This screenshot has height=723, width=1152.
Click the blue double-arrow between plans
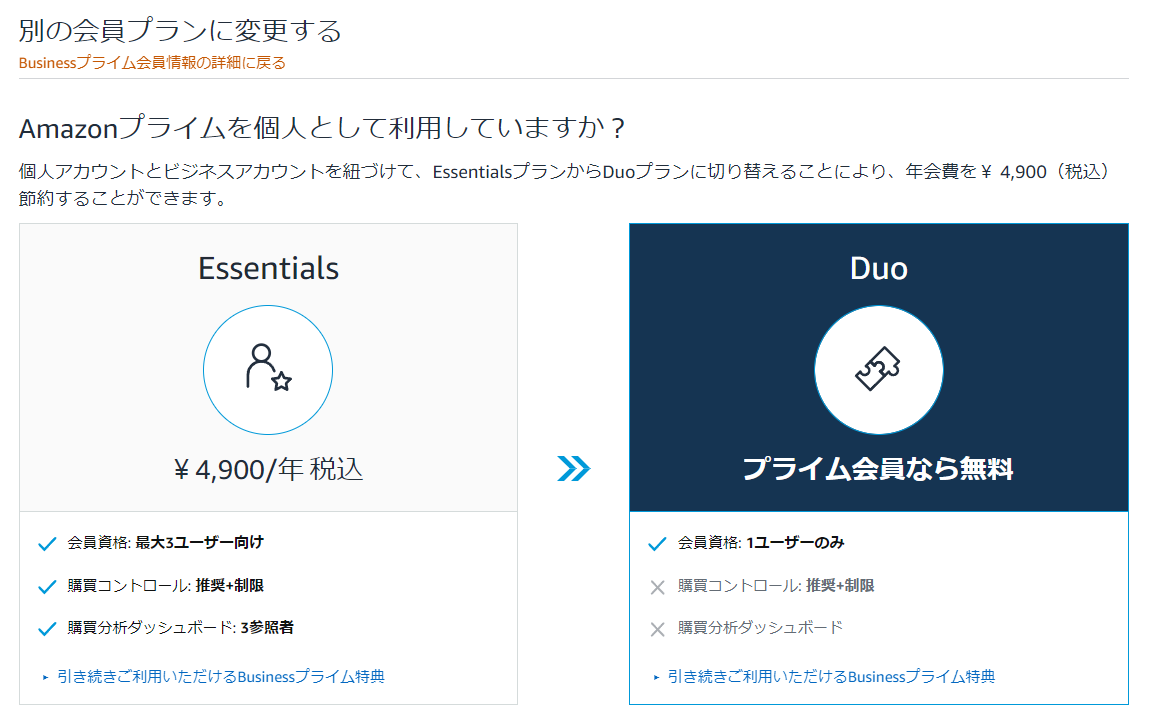(x=573, y=469)
